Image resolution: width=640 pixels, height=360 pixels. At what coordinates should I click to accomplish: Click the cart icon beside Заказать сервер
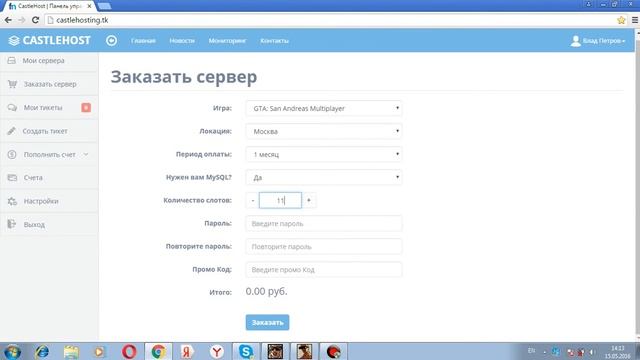click(x=12, y=84)
